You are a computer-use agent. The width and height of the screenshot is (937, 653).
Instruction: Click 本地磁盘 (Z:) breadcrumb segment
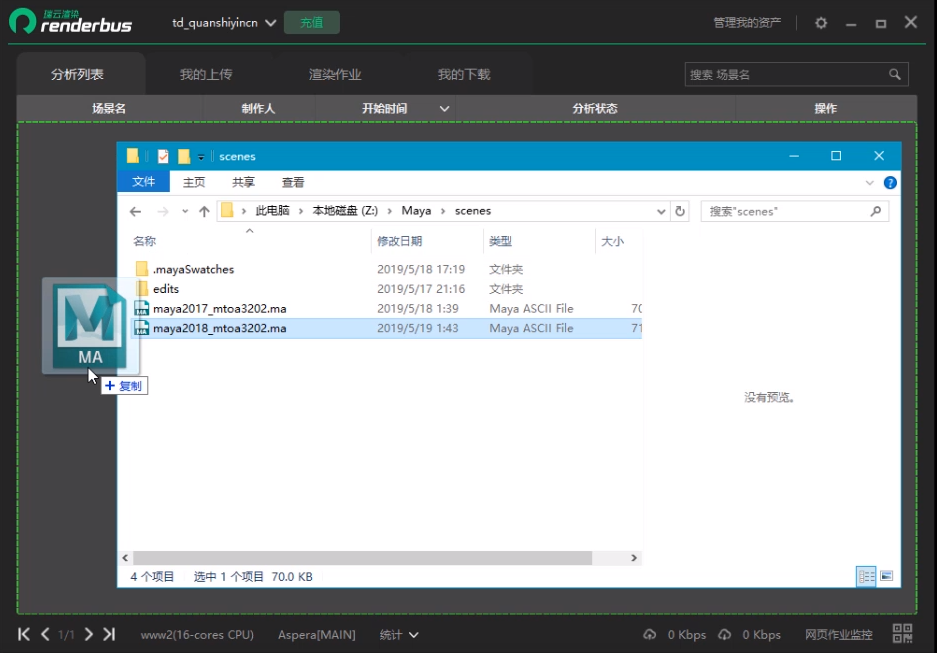(x=345, y=211)
